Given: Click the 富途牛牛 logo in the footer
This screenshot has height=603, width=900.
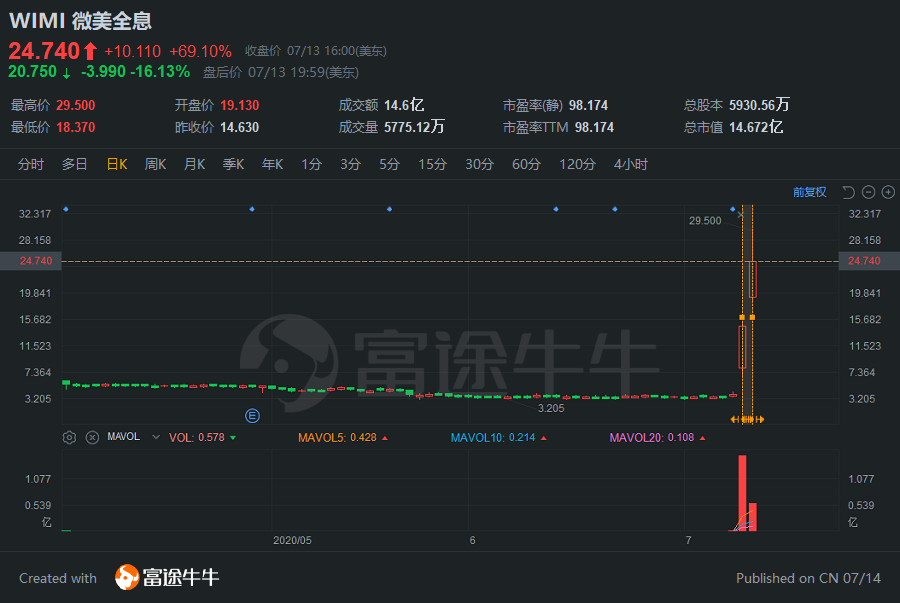Looking at the screenshot, I should tap(167, 577).
